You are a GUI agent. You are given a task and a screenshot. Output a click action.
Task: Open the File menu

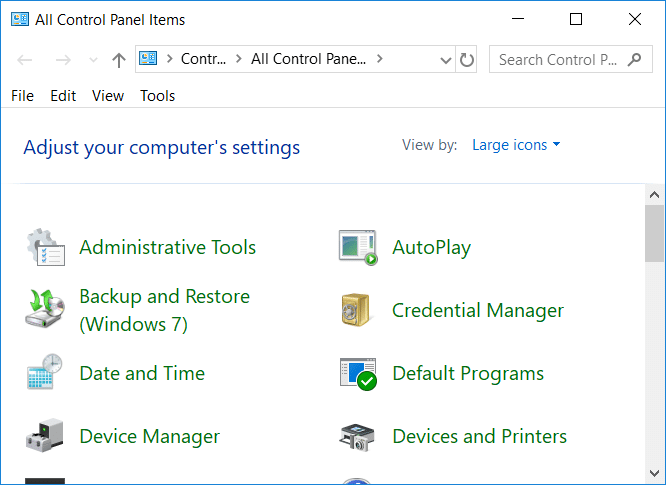22,96
